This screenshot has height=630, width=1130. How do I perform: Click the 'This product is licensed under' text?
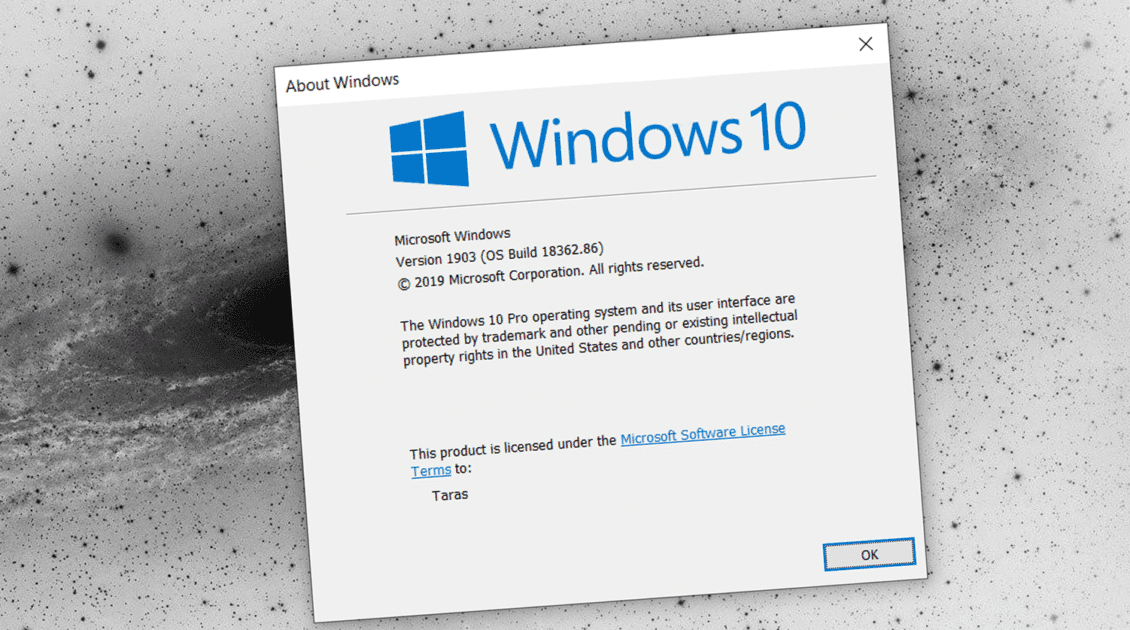513,446
